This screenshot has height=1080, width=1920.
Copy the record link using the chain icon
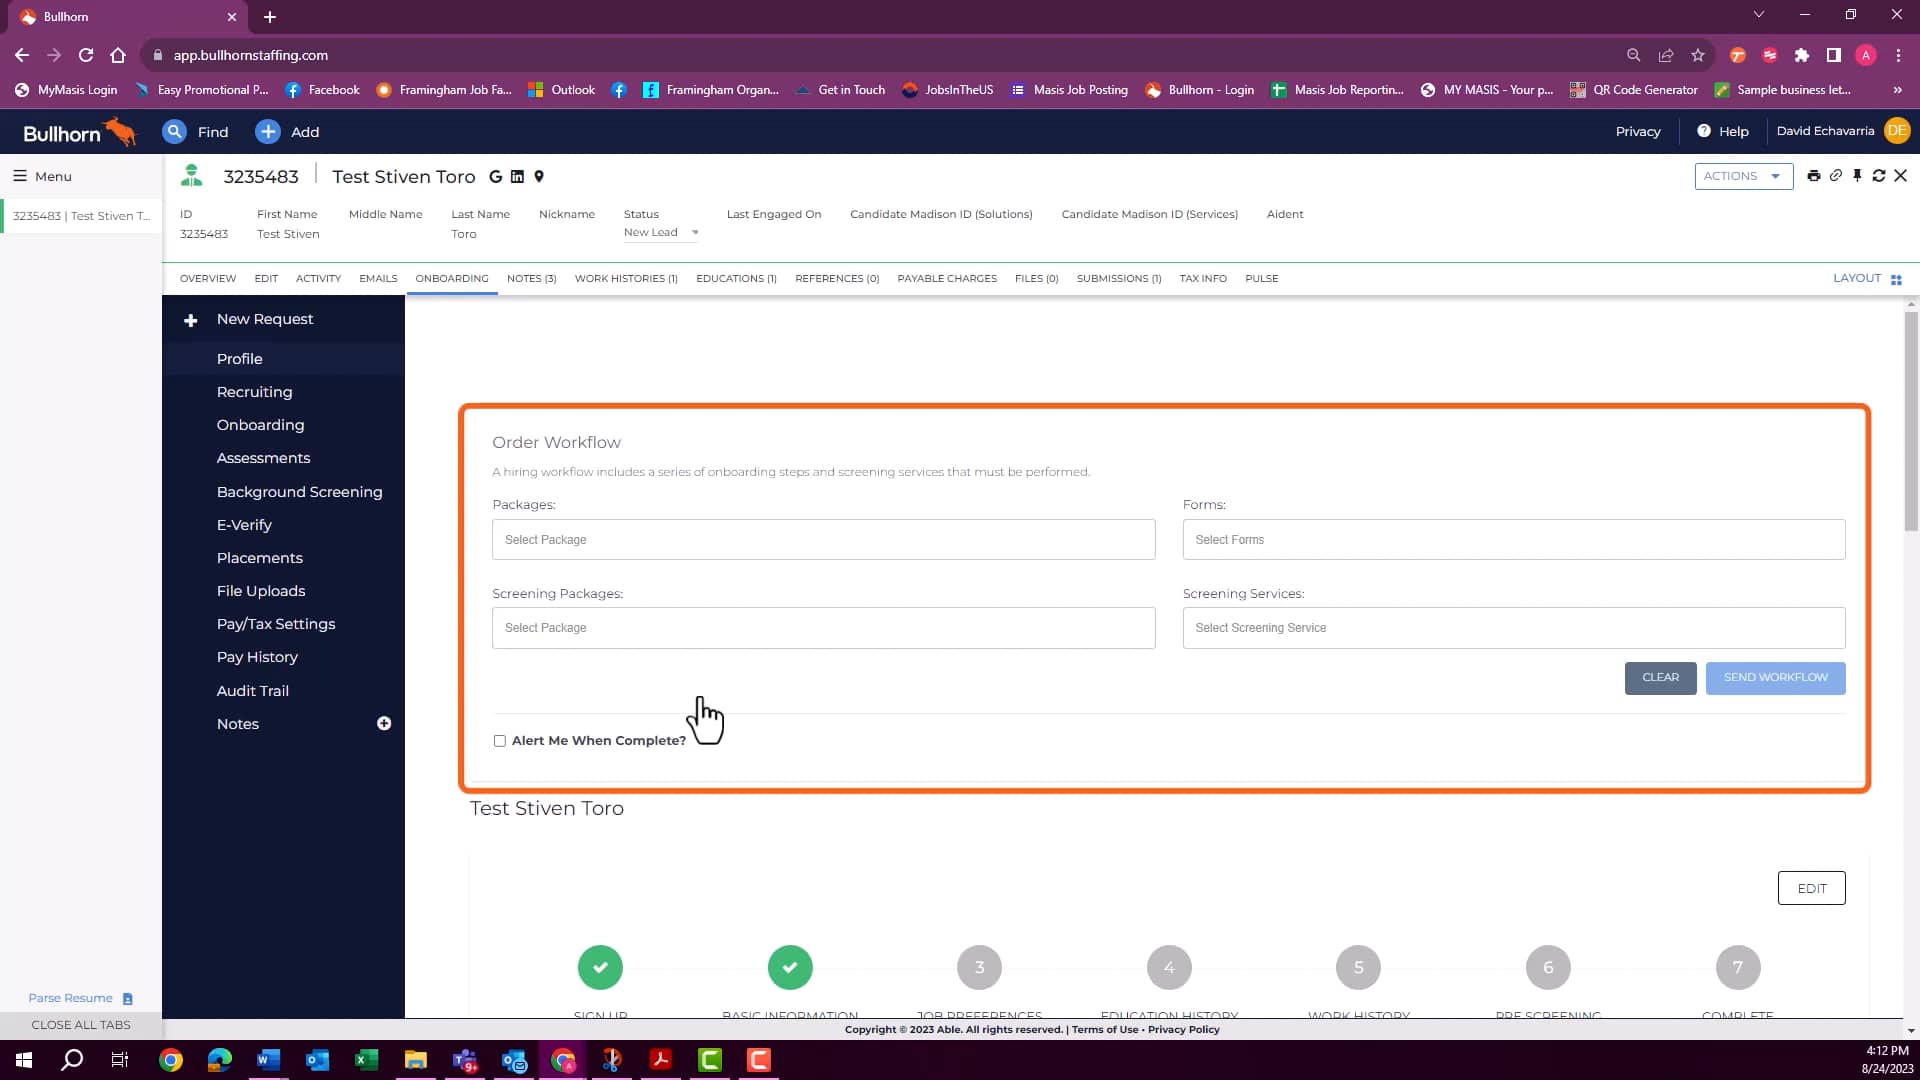(1836, 176)
